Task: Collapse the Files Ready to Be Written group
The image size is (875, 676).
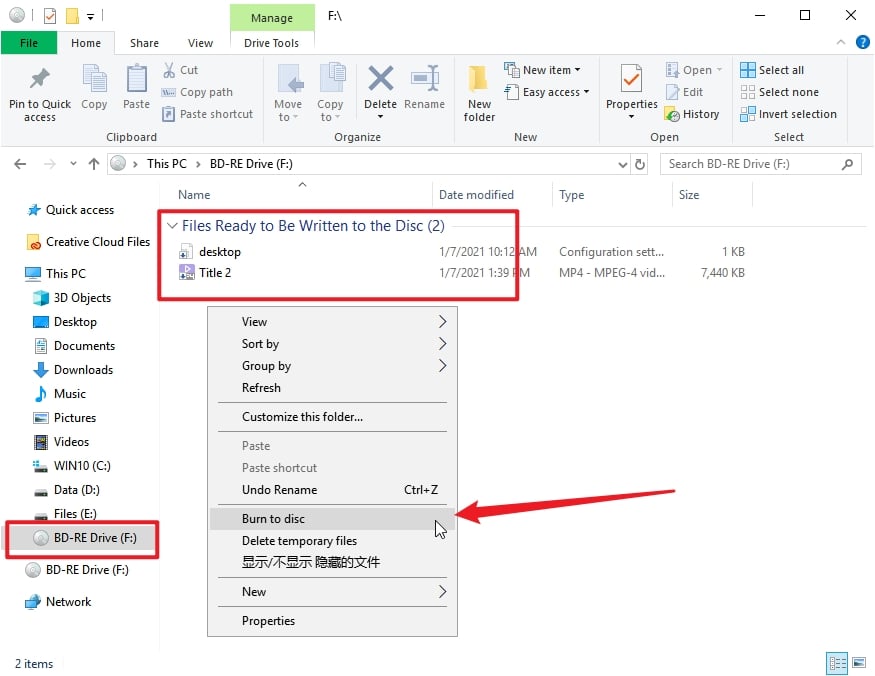Action: 173,227
